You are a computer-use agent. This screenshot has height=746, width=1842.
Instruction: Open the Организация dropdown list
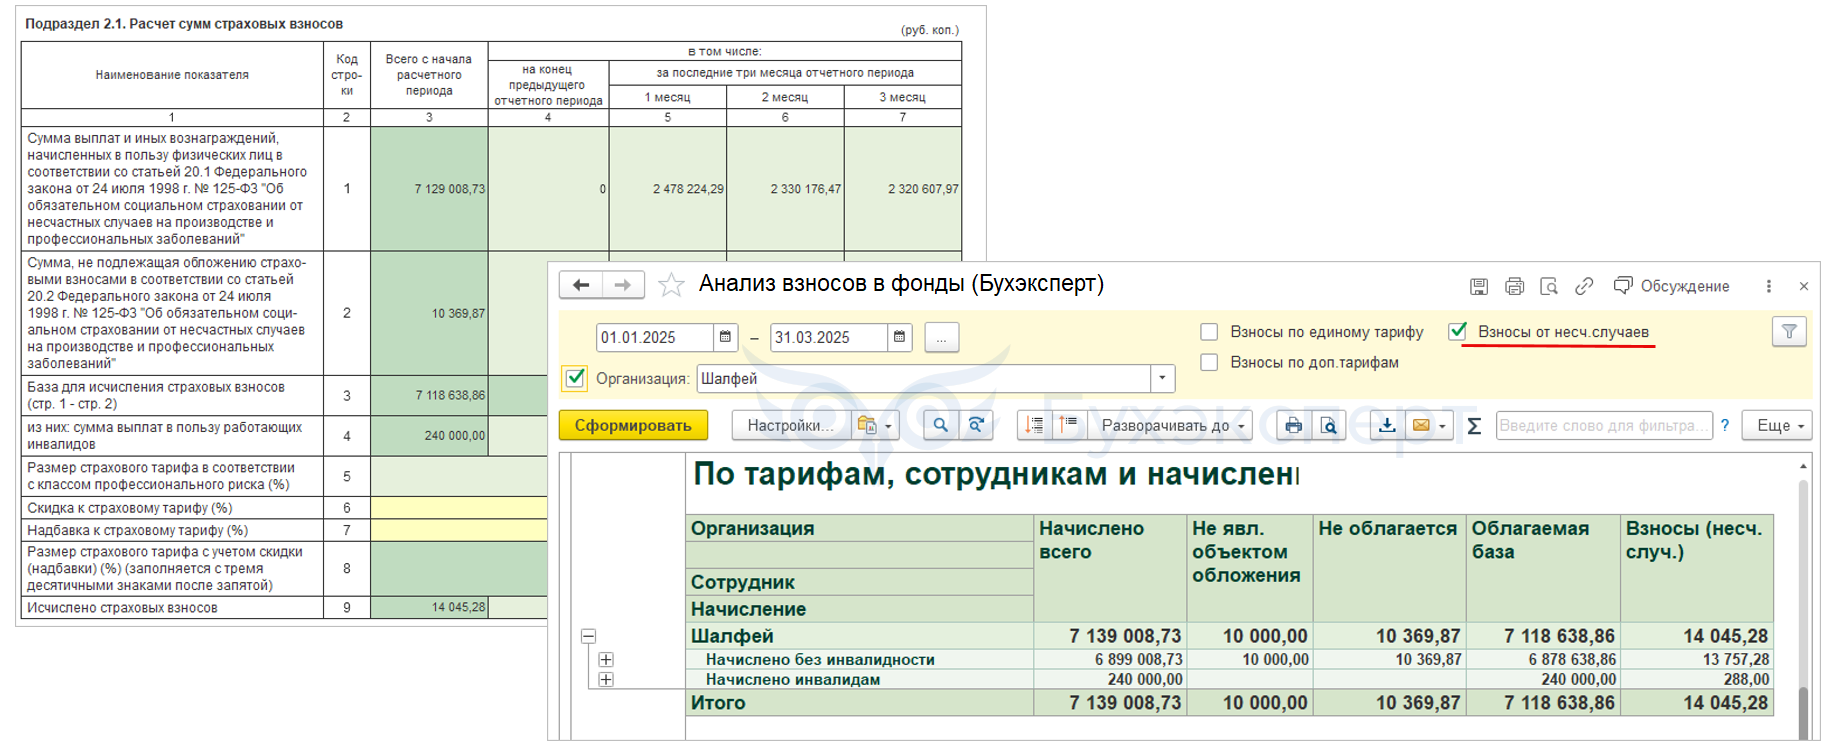coord(1162,379)
